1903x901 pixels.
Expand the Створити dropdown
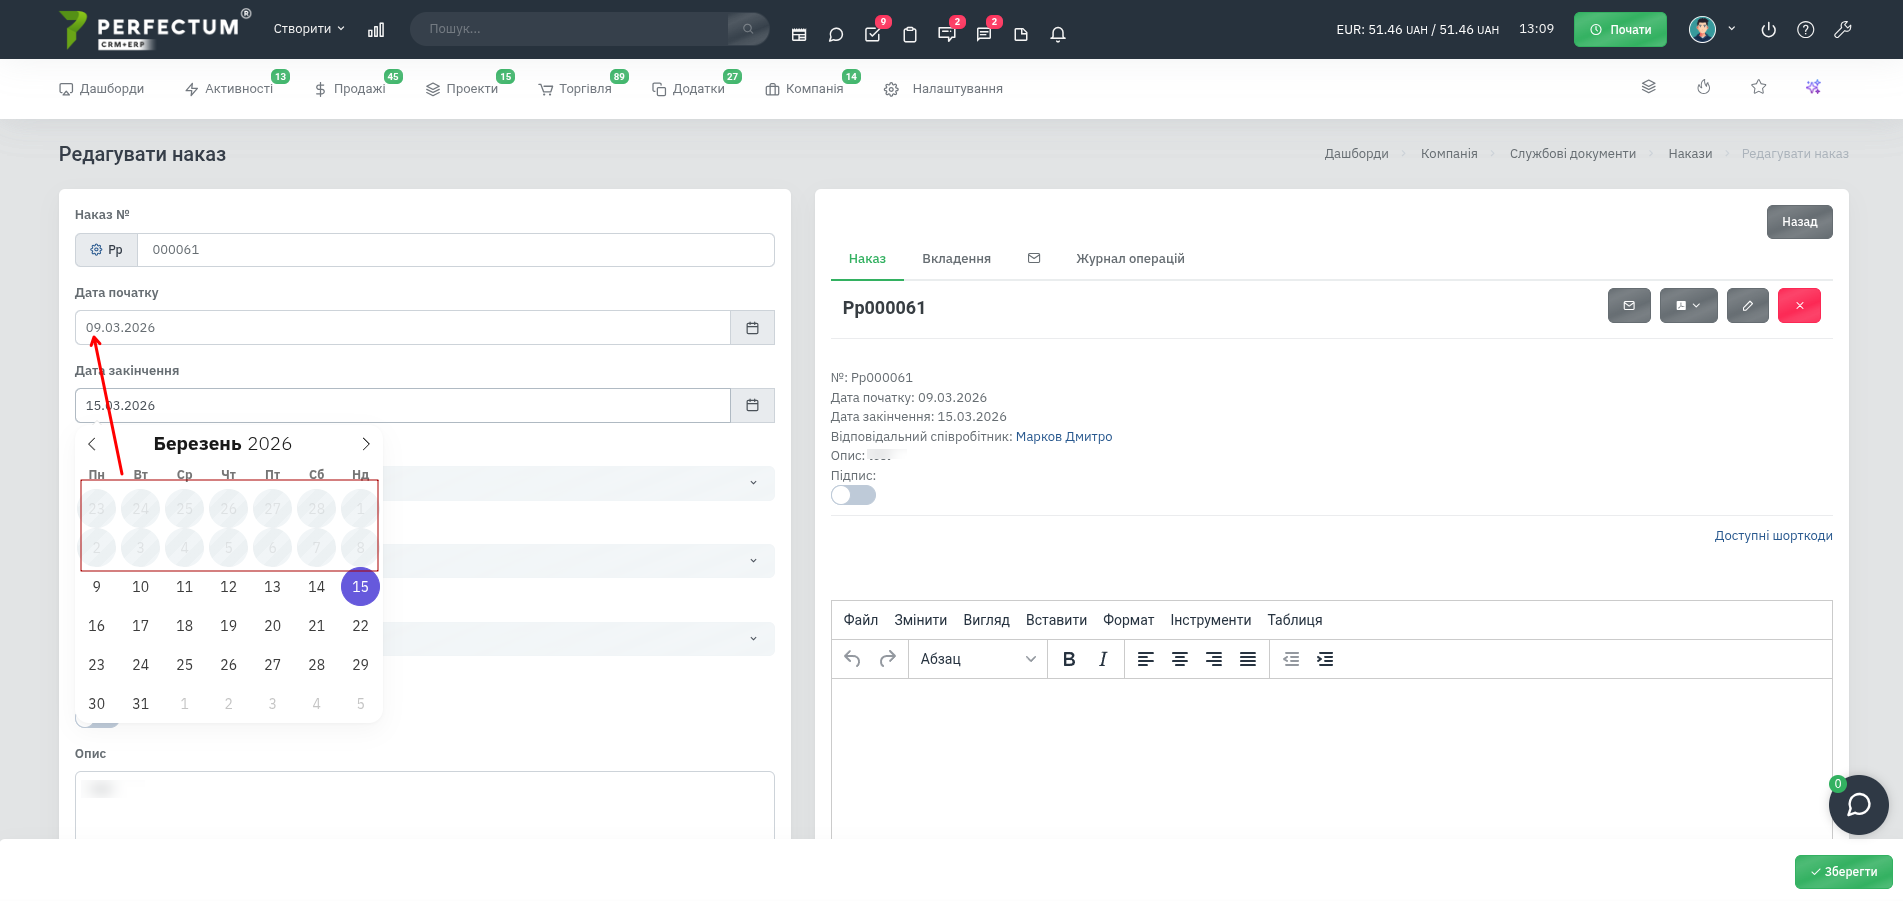pyautogui.click(x=309, y=29)
